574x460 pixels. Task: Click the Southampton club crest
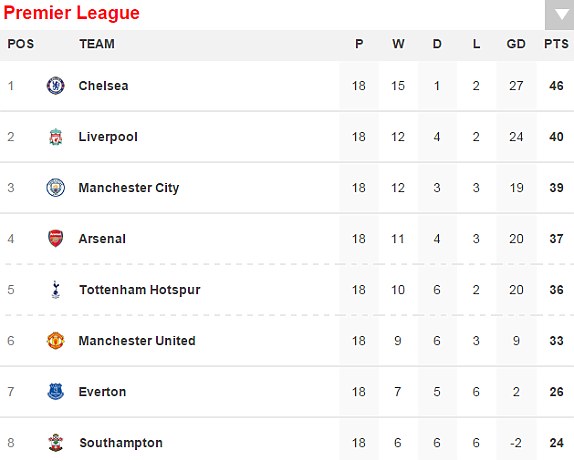(56, 443)
